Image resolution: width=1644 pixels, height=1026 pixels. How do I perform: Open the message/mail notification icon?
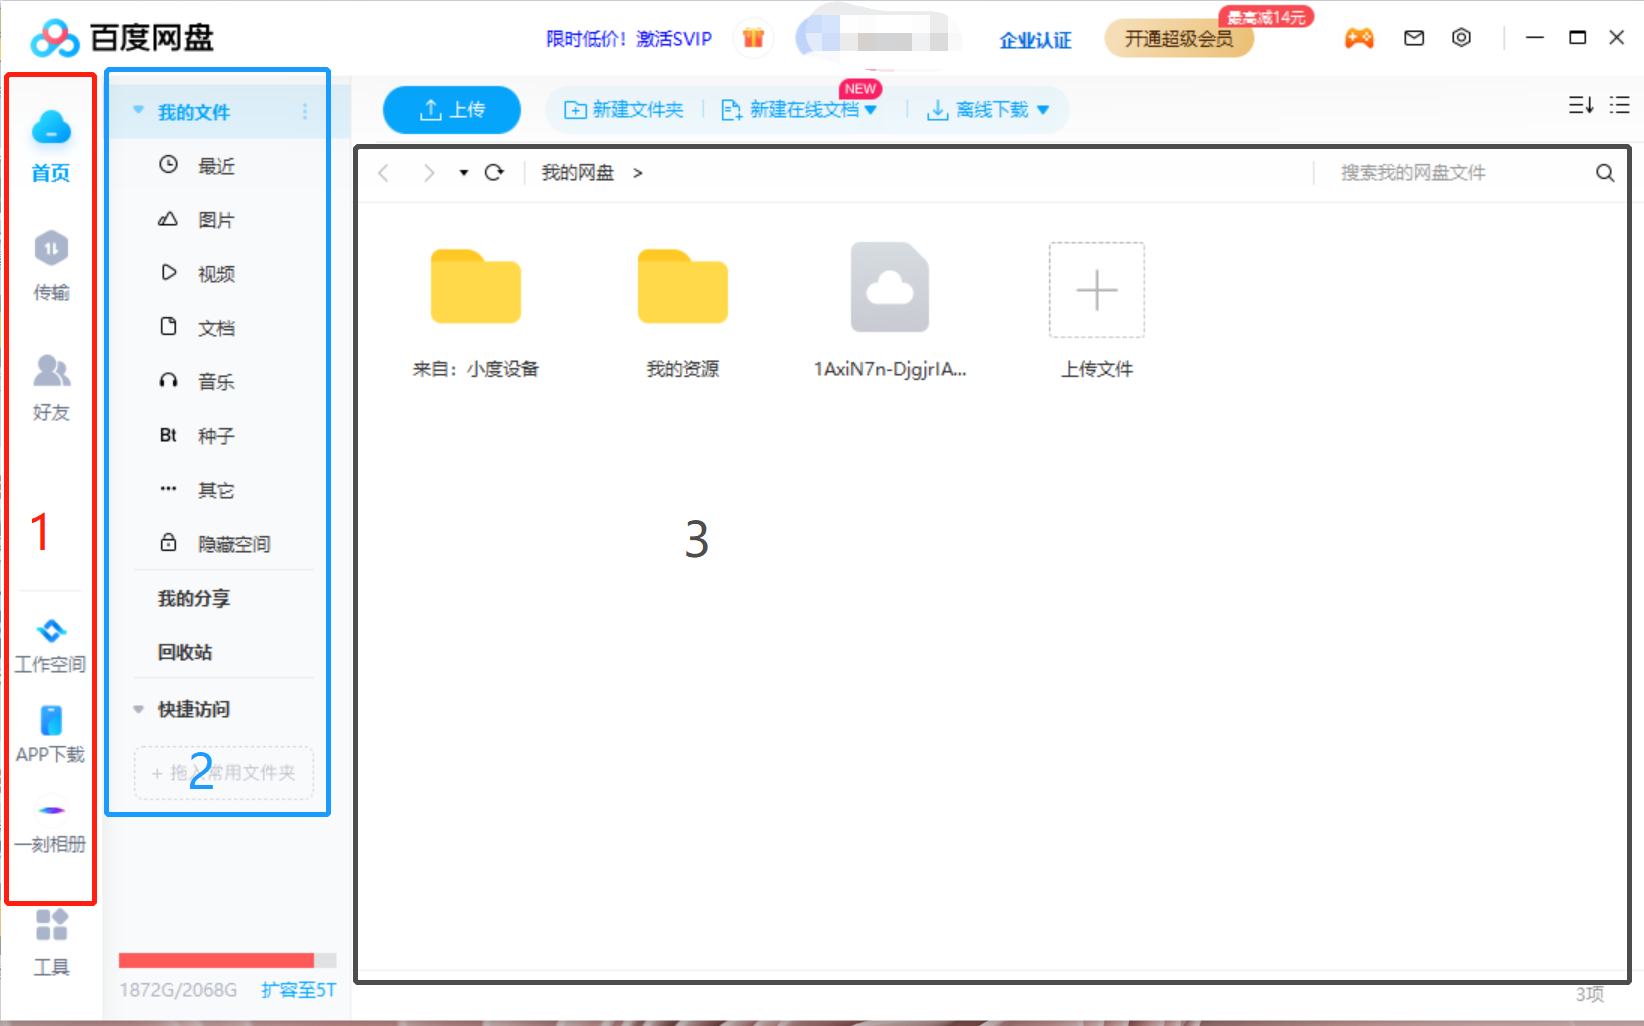pyautogui.click(x=1413, y=37)
